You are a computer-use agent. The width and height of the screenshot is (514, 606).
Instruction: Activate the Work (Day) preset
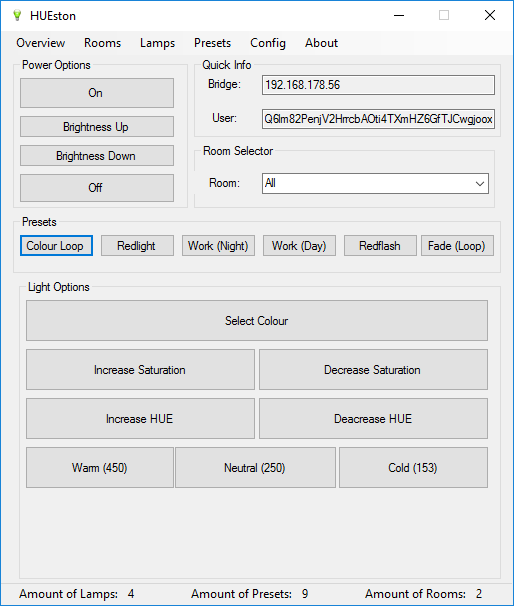coord(299,246)
